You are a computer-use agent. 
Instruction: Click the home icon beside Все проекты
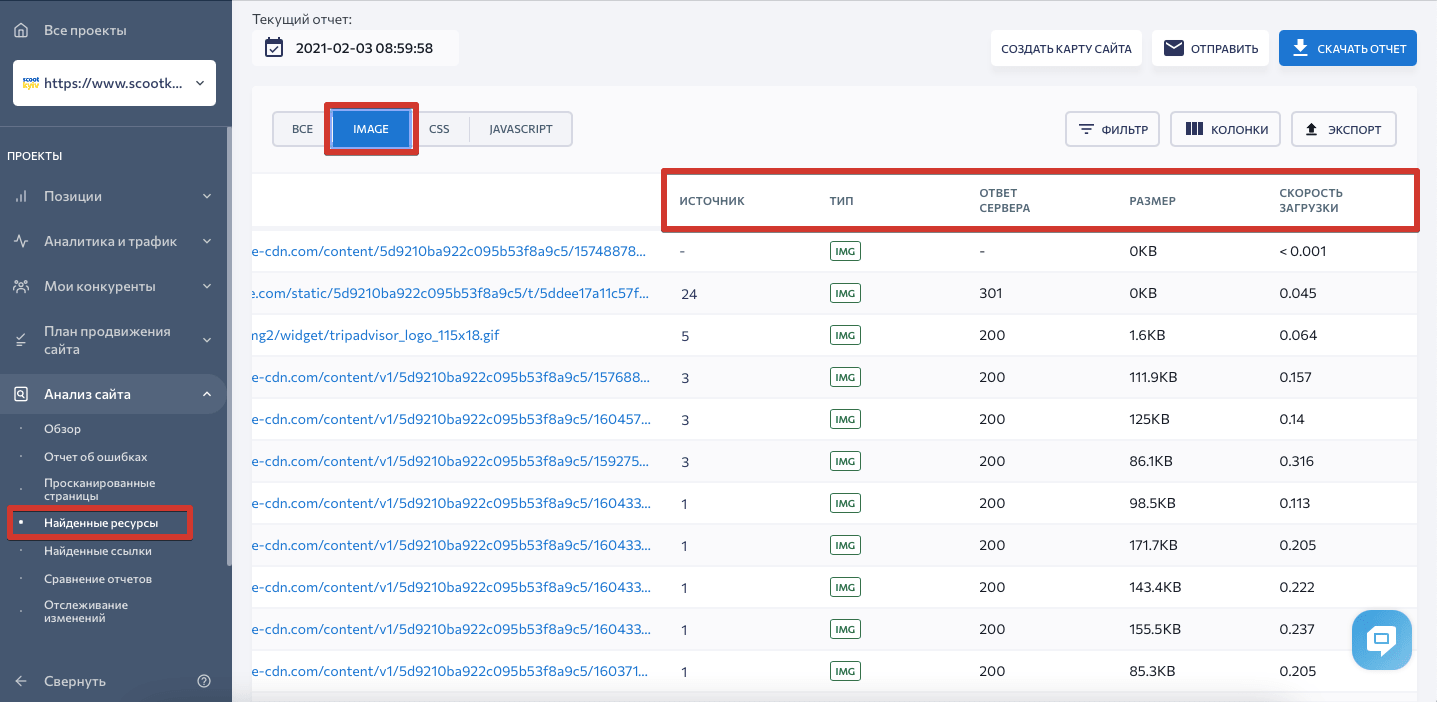coord(21,30)
